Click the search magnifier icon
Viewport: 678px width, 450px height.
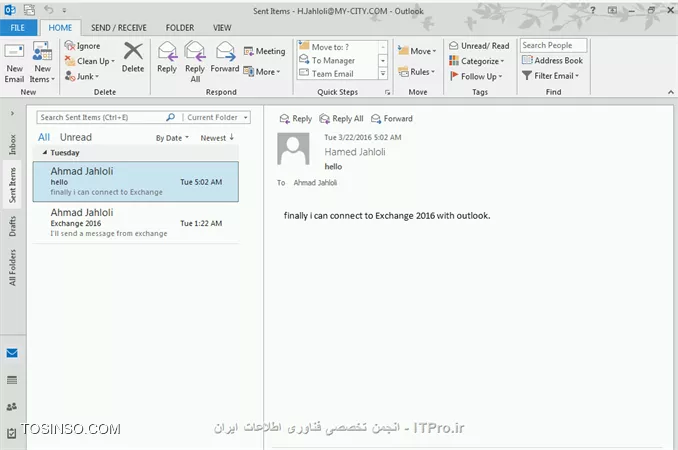(171, 117)
